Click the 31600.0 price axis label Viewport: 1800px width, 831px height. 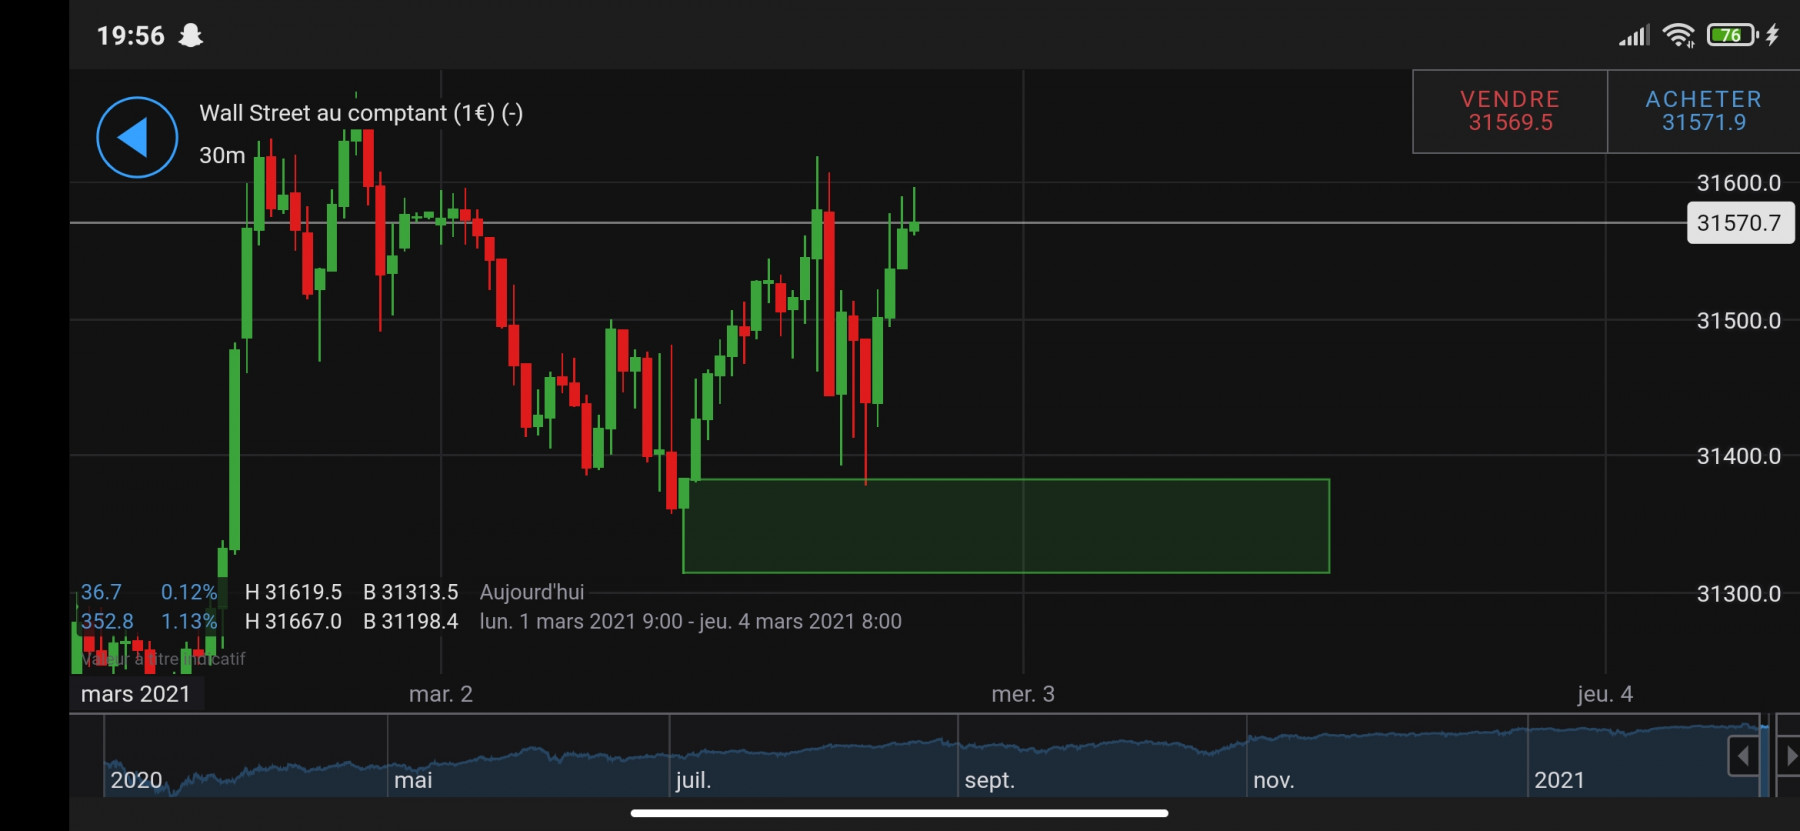click(1739, 183)
